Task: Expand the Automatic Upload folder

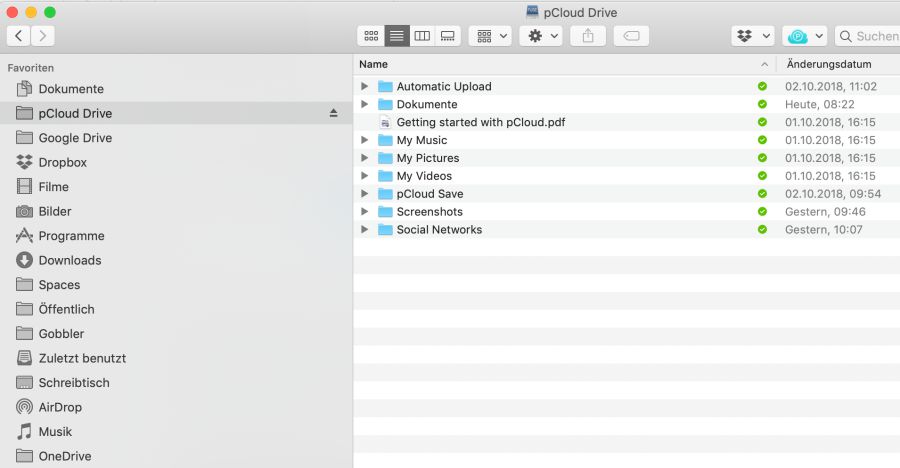Action: tap(364, 86)
